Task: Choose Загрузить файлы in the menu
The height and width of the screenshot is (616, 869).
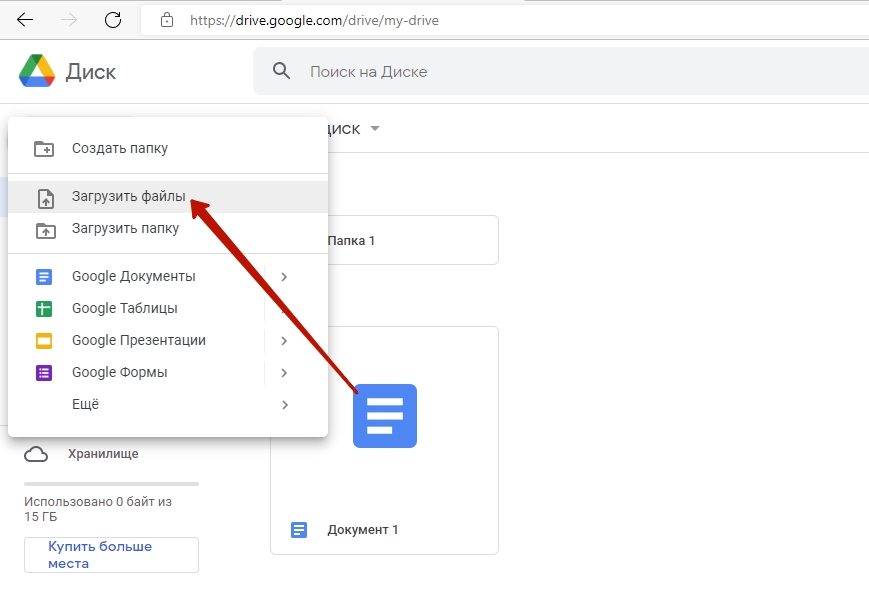Action: tap(168, 197)
